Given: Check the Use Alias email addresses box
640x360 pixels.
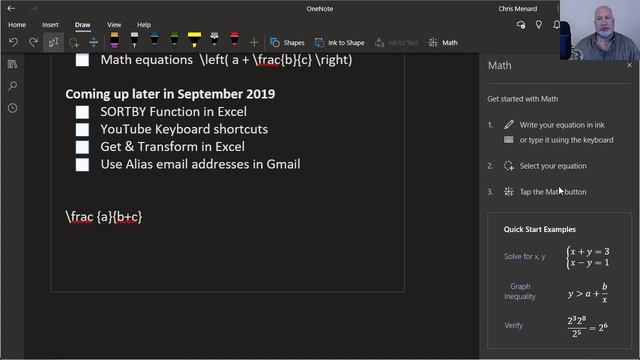Looking at the screenshot, I should [82, 164].
